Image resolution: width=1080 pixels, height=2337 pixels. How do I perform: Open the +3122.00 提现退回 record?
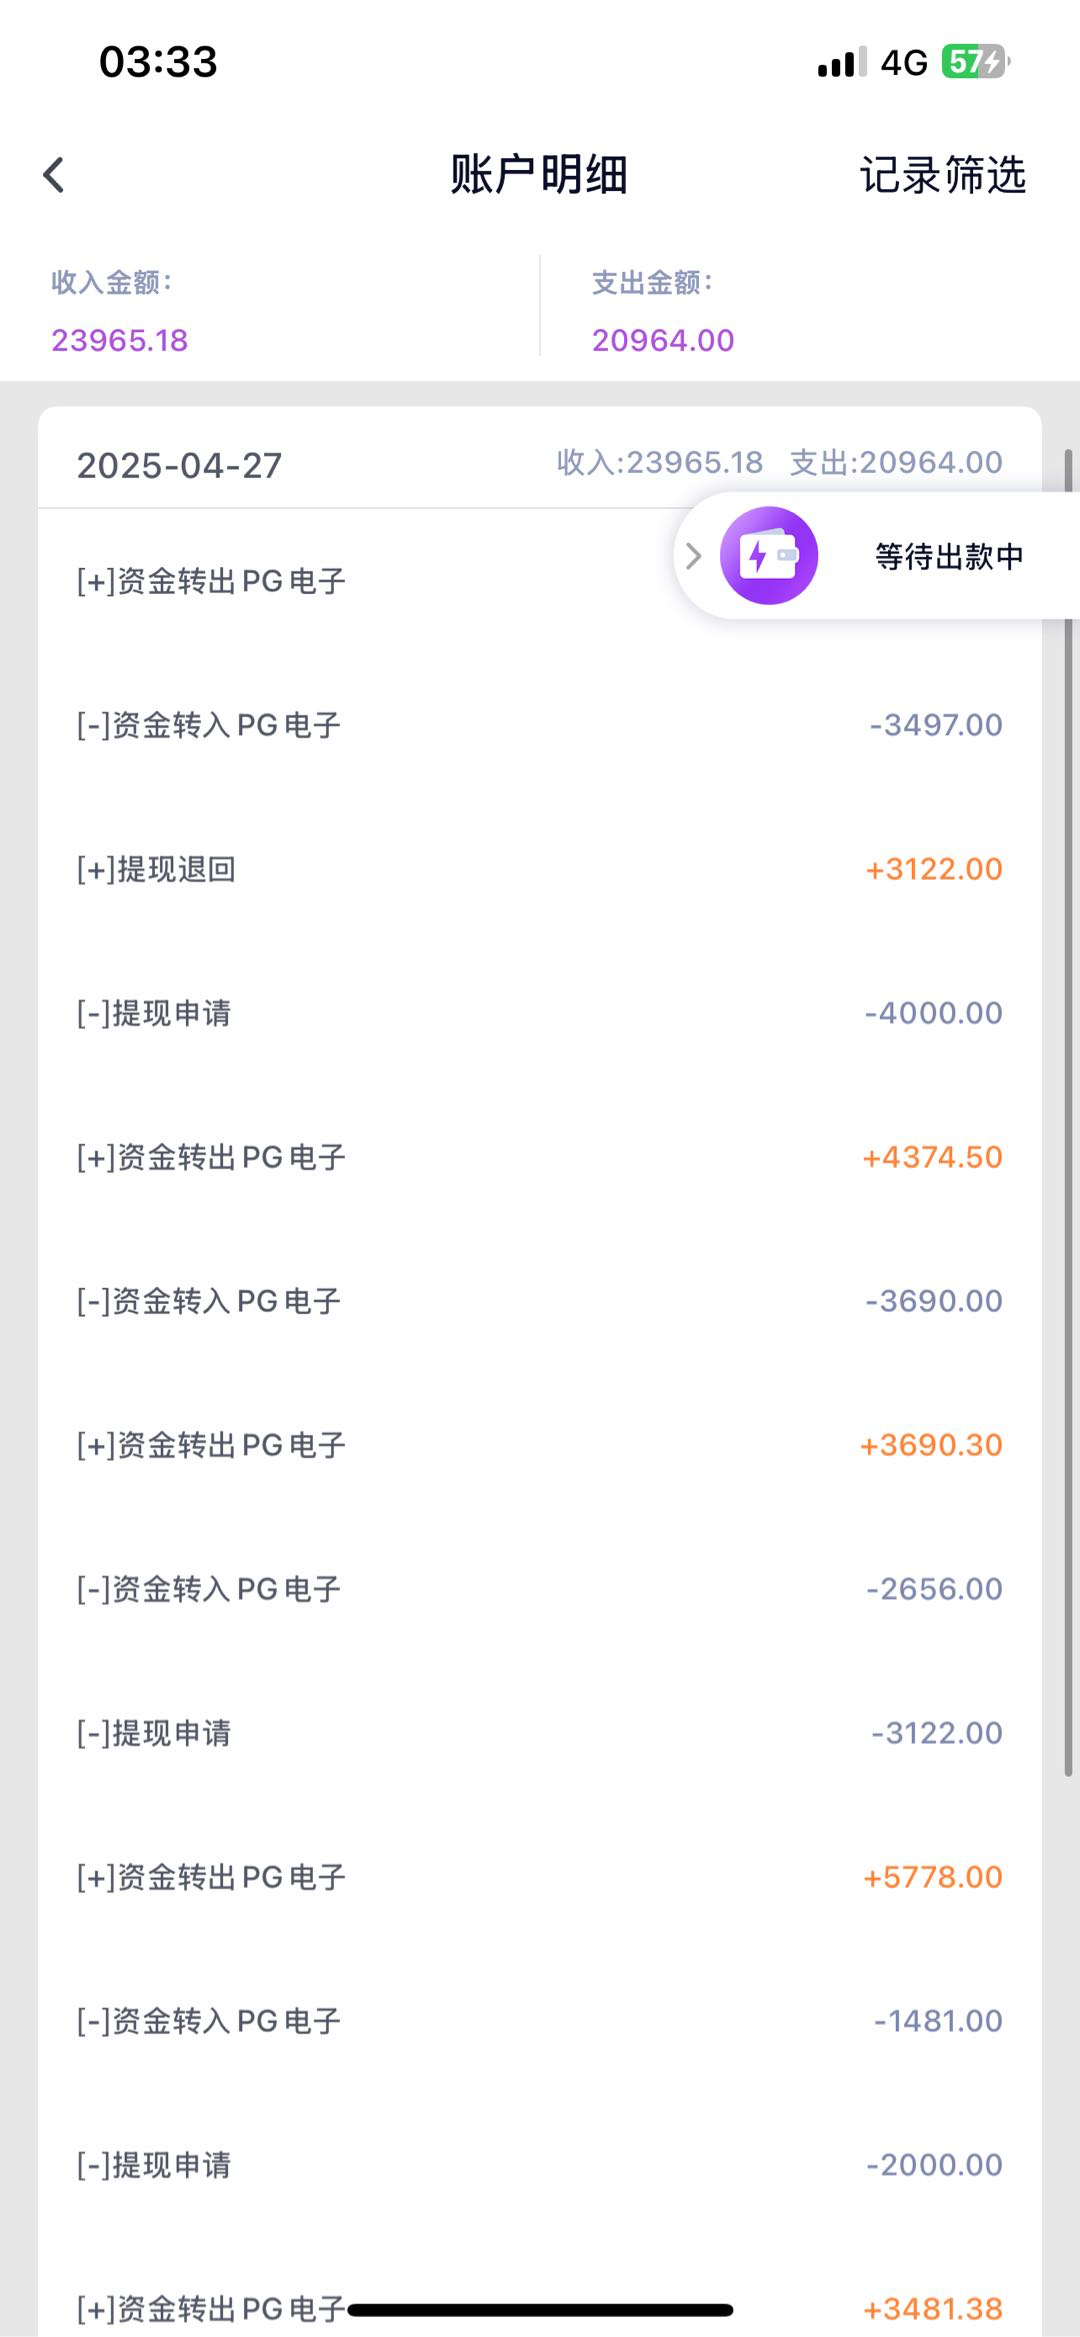pos(540,869)
